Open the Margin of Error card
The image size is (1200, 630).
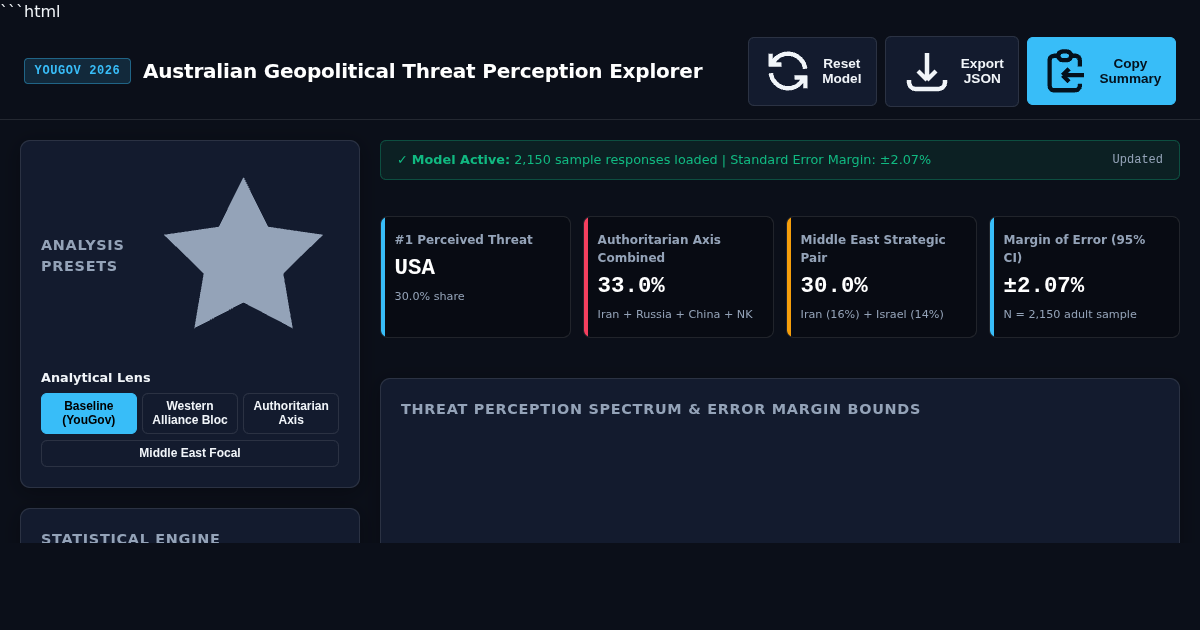coord(1084,277)
